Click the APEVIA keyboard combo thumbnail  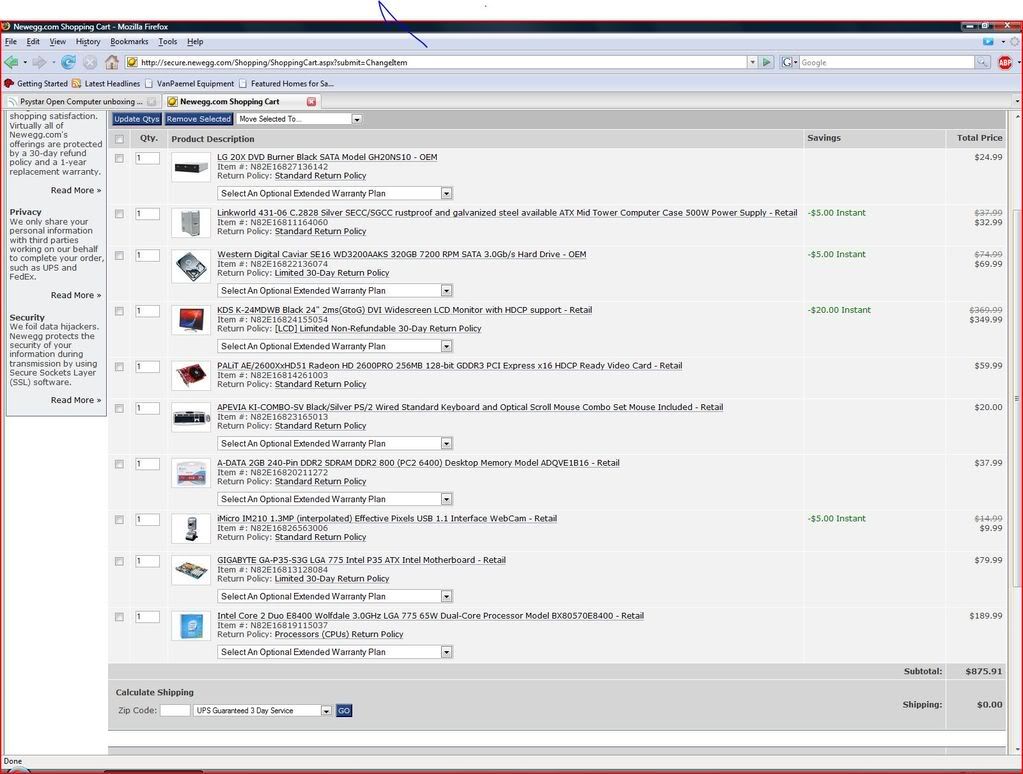tap(191, 418)
